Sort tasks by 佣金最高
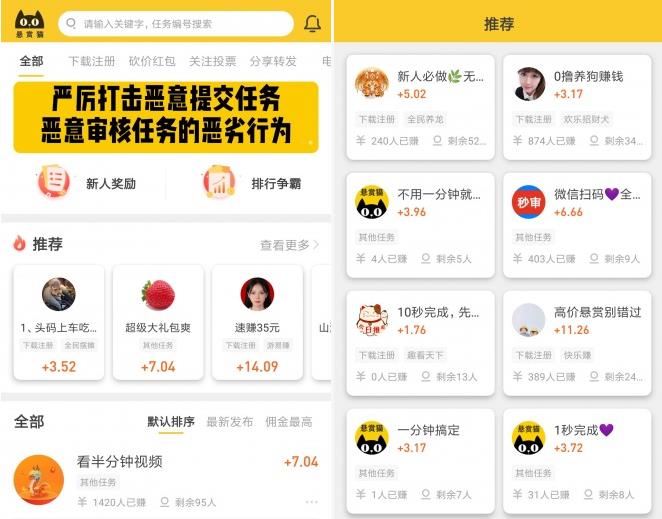The height and width of the screenshot is (519, 662). click(289, 421)
